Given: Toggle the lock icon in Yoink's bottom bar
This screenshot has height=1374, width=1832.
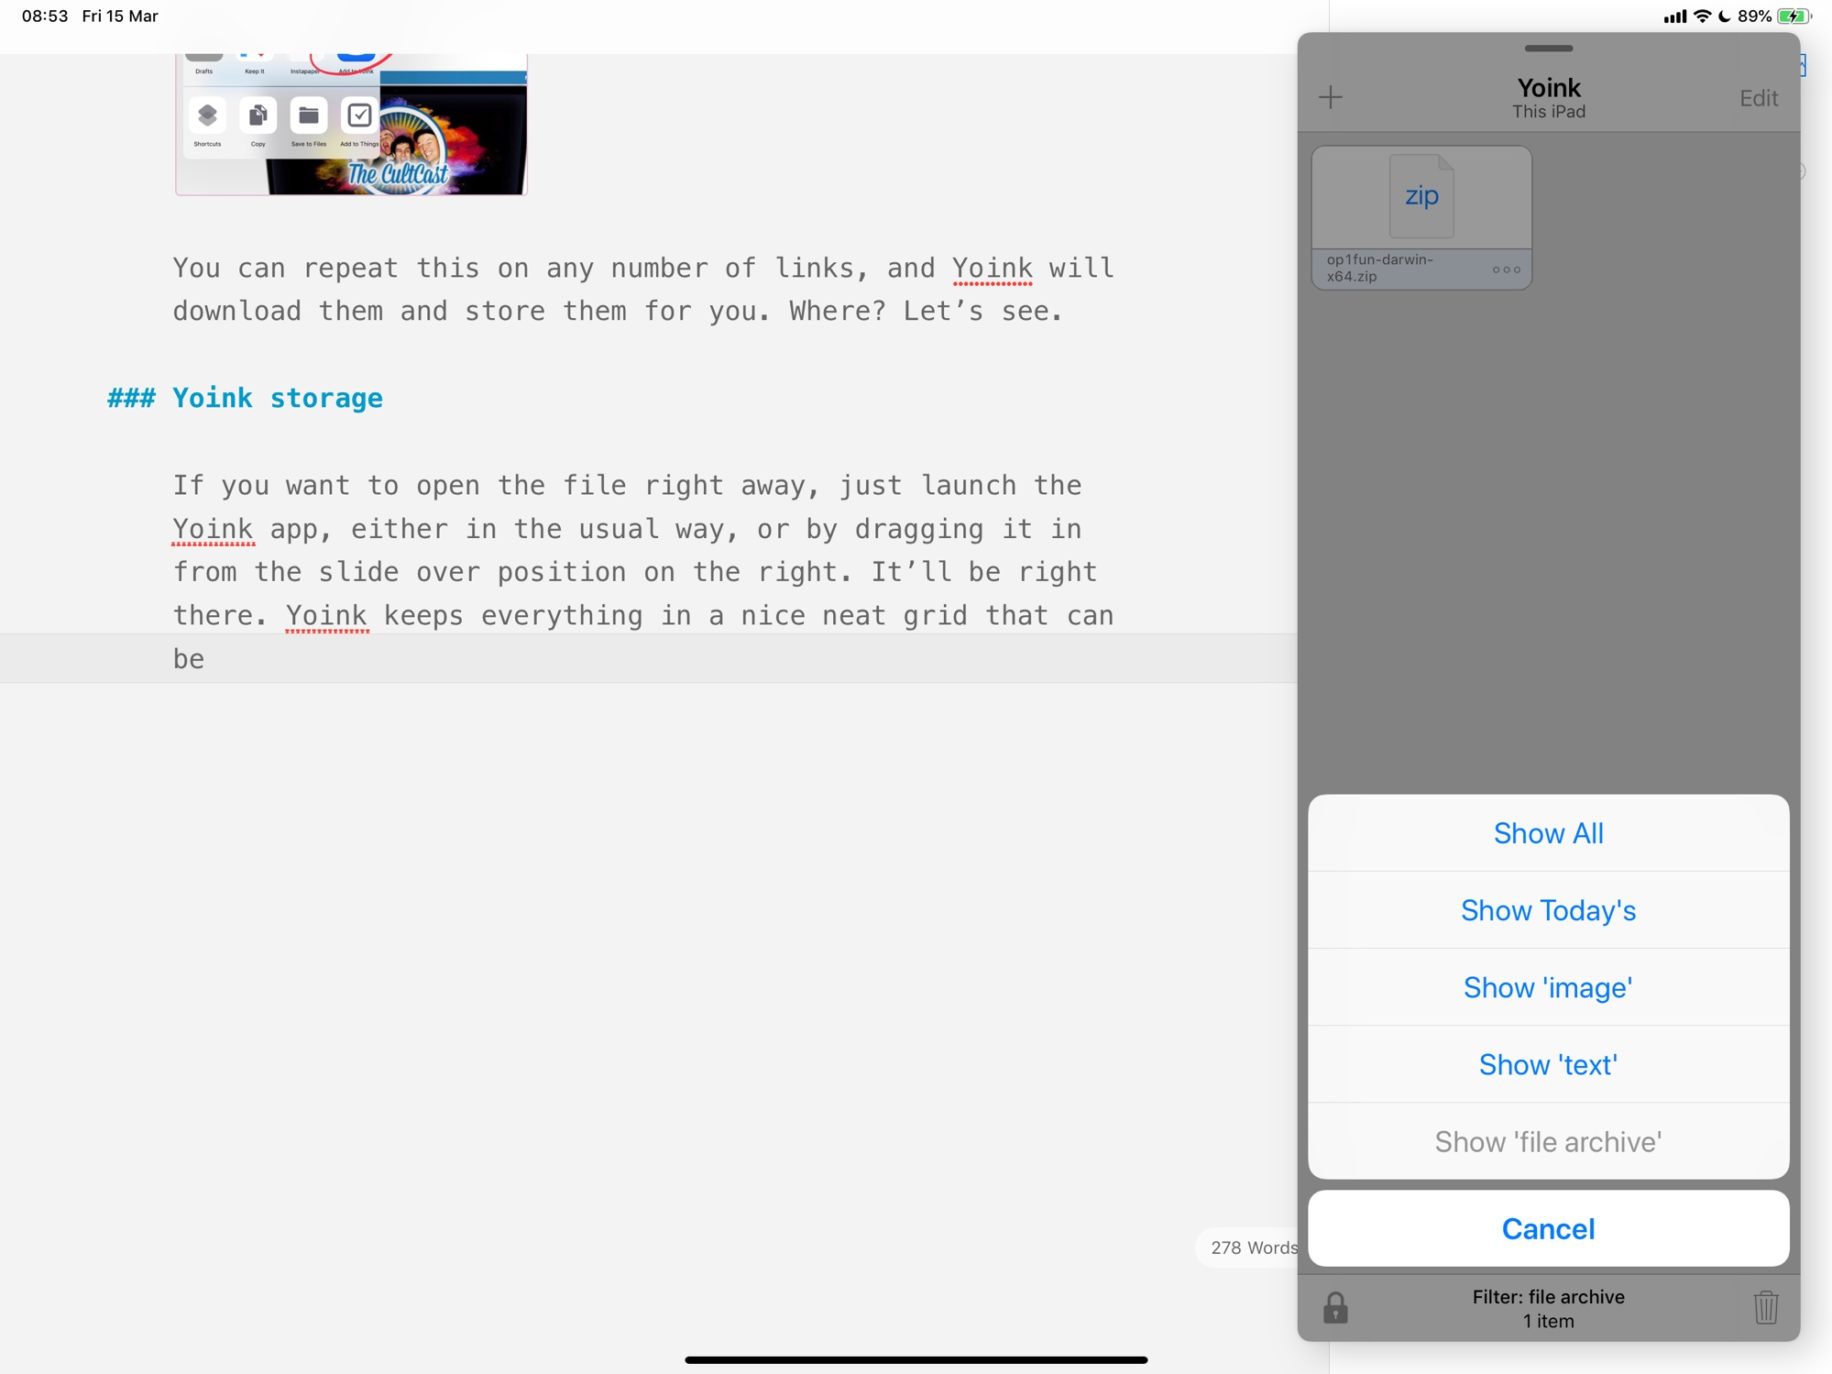Looking at the screenshot, I should (1334, 1306).
